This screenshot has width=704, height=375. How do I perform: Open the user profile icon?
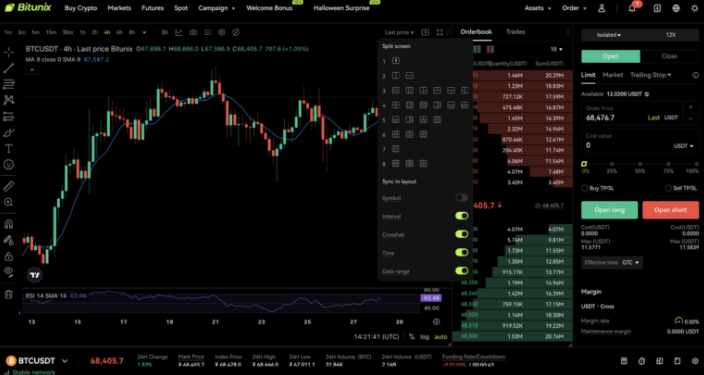tap(602, 8)
